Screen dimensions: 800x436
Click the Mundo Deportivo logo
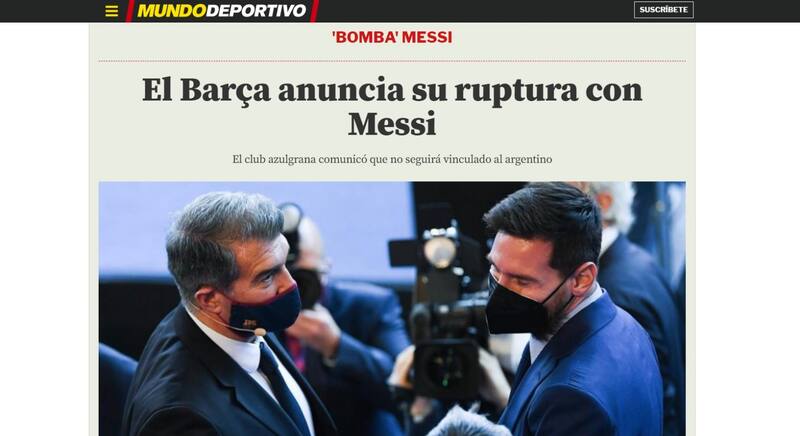tap(221, 10)
